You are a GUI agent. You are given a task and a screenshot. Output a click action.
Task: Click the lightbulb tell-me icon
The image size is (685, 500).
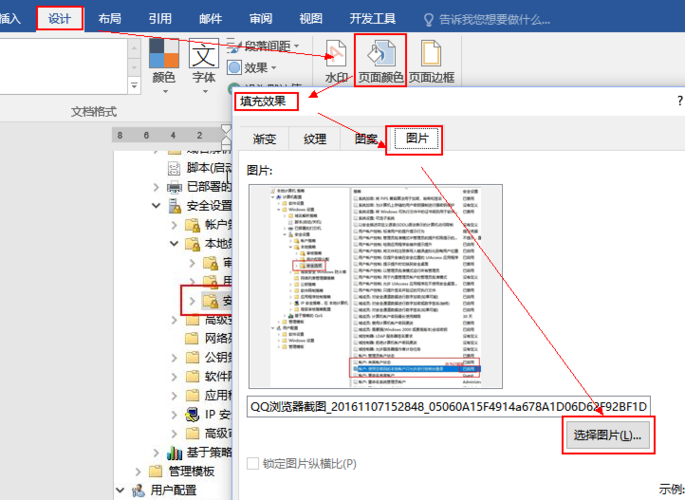click(x=429, y=20)
